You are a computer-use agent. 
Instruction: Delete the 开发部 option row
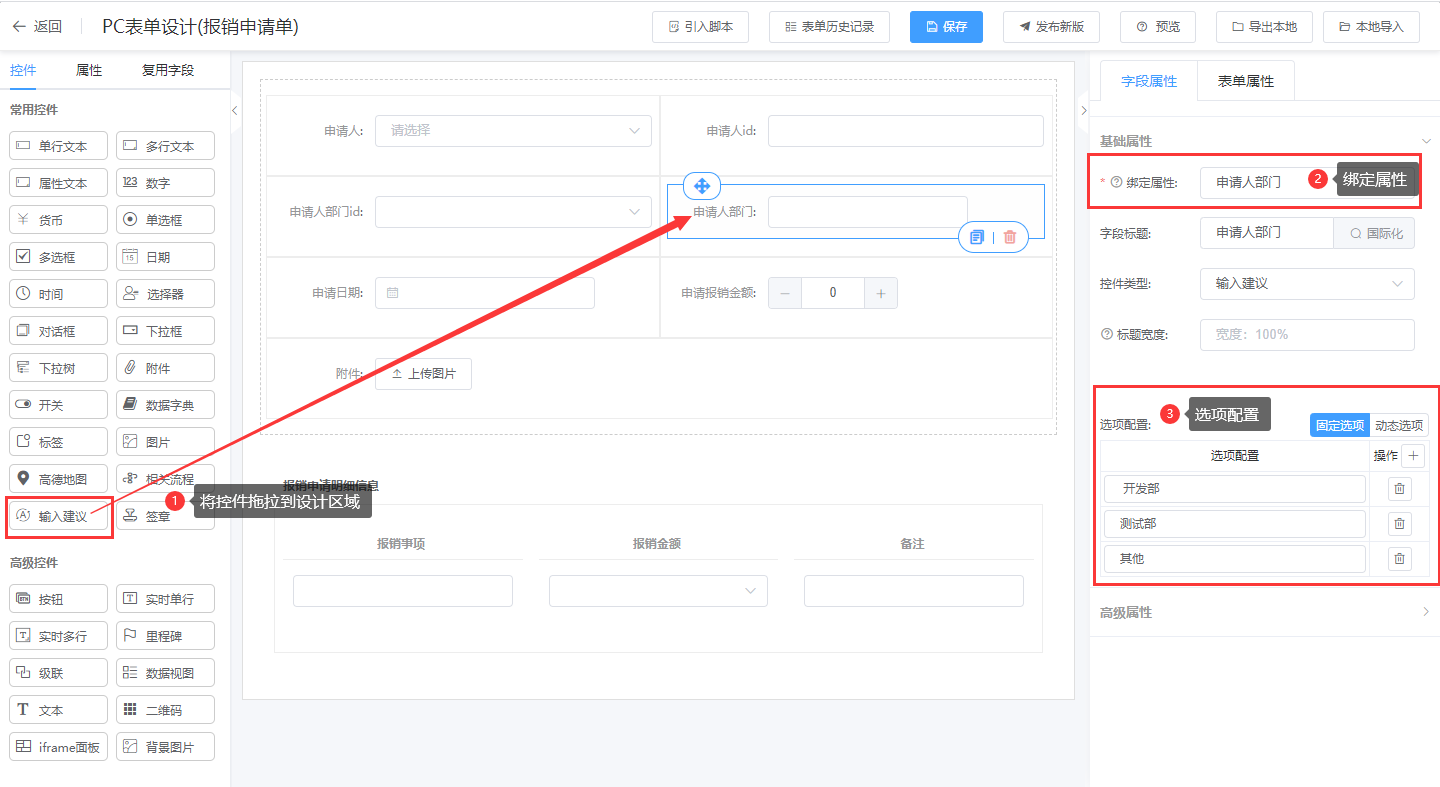click(1400, 489)
